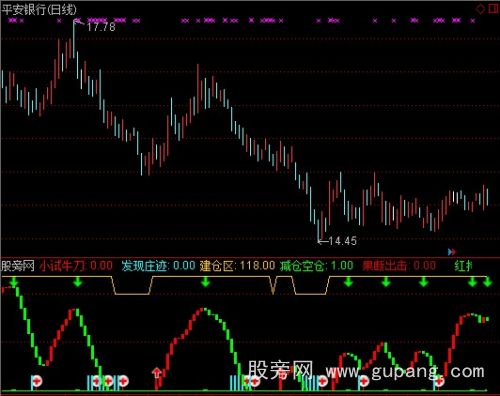
Task: Click the second green down arrow from left
Action: click(x=78, y=282)
